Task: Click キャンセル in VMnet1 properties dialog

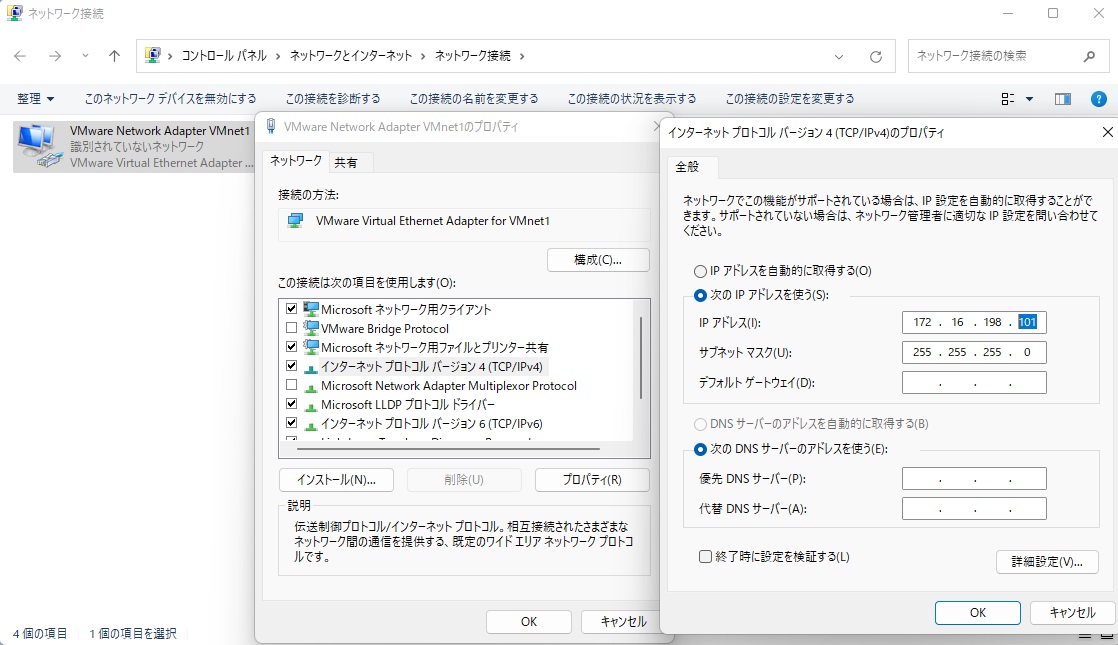Action: tap(623, 621)
